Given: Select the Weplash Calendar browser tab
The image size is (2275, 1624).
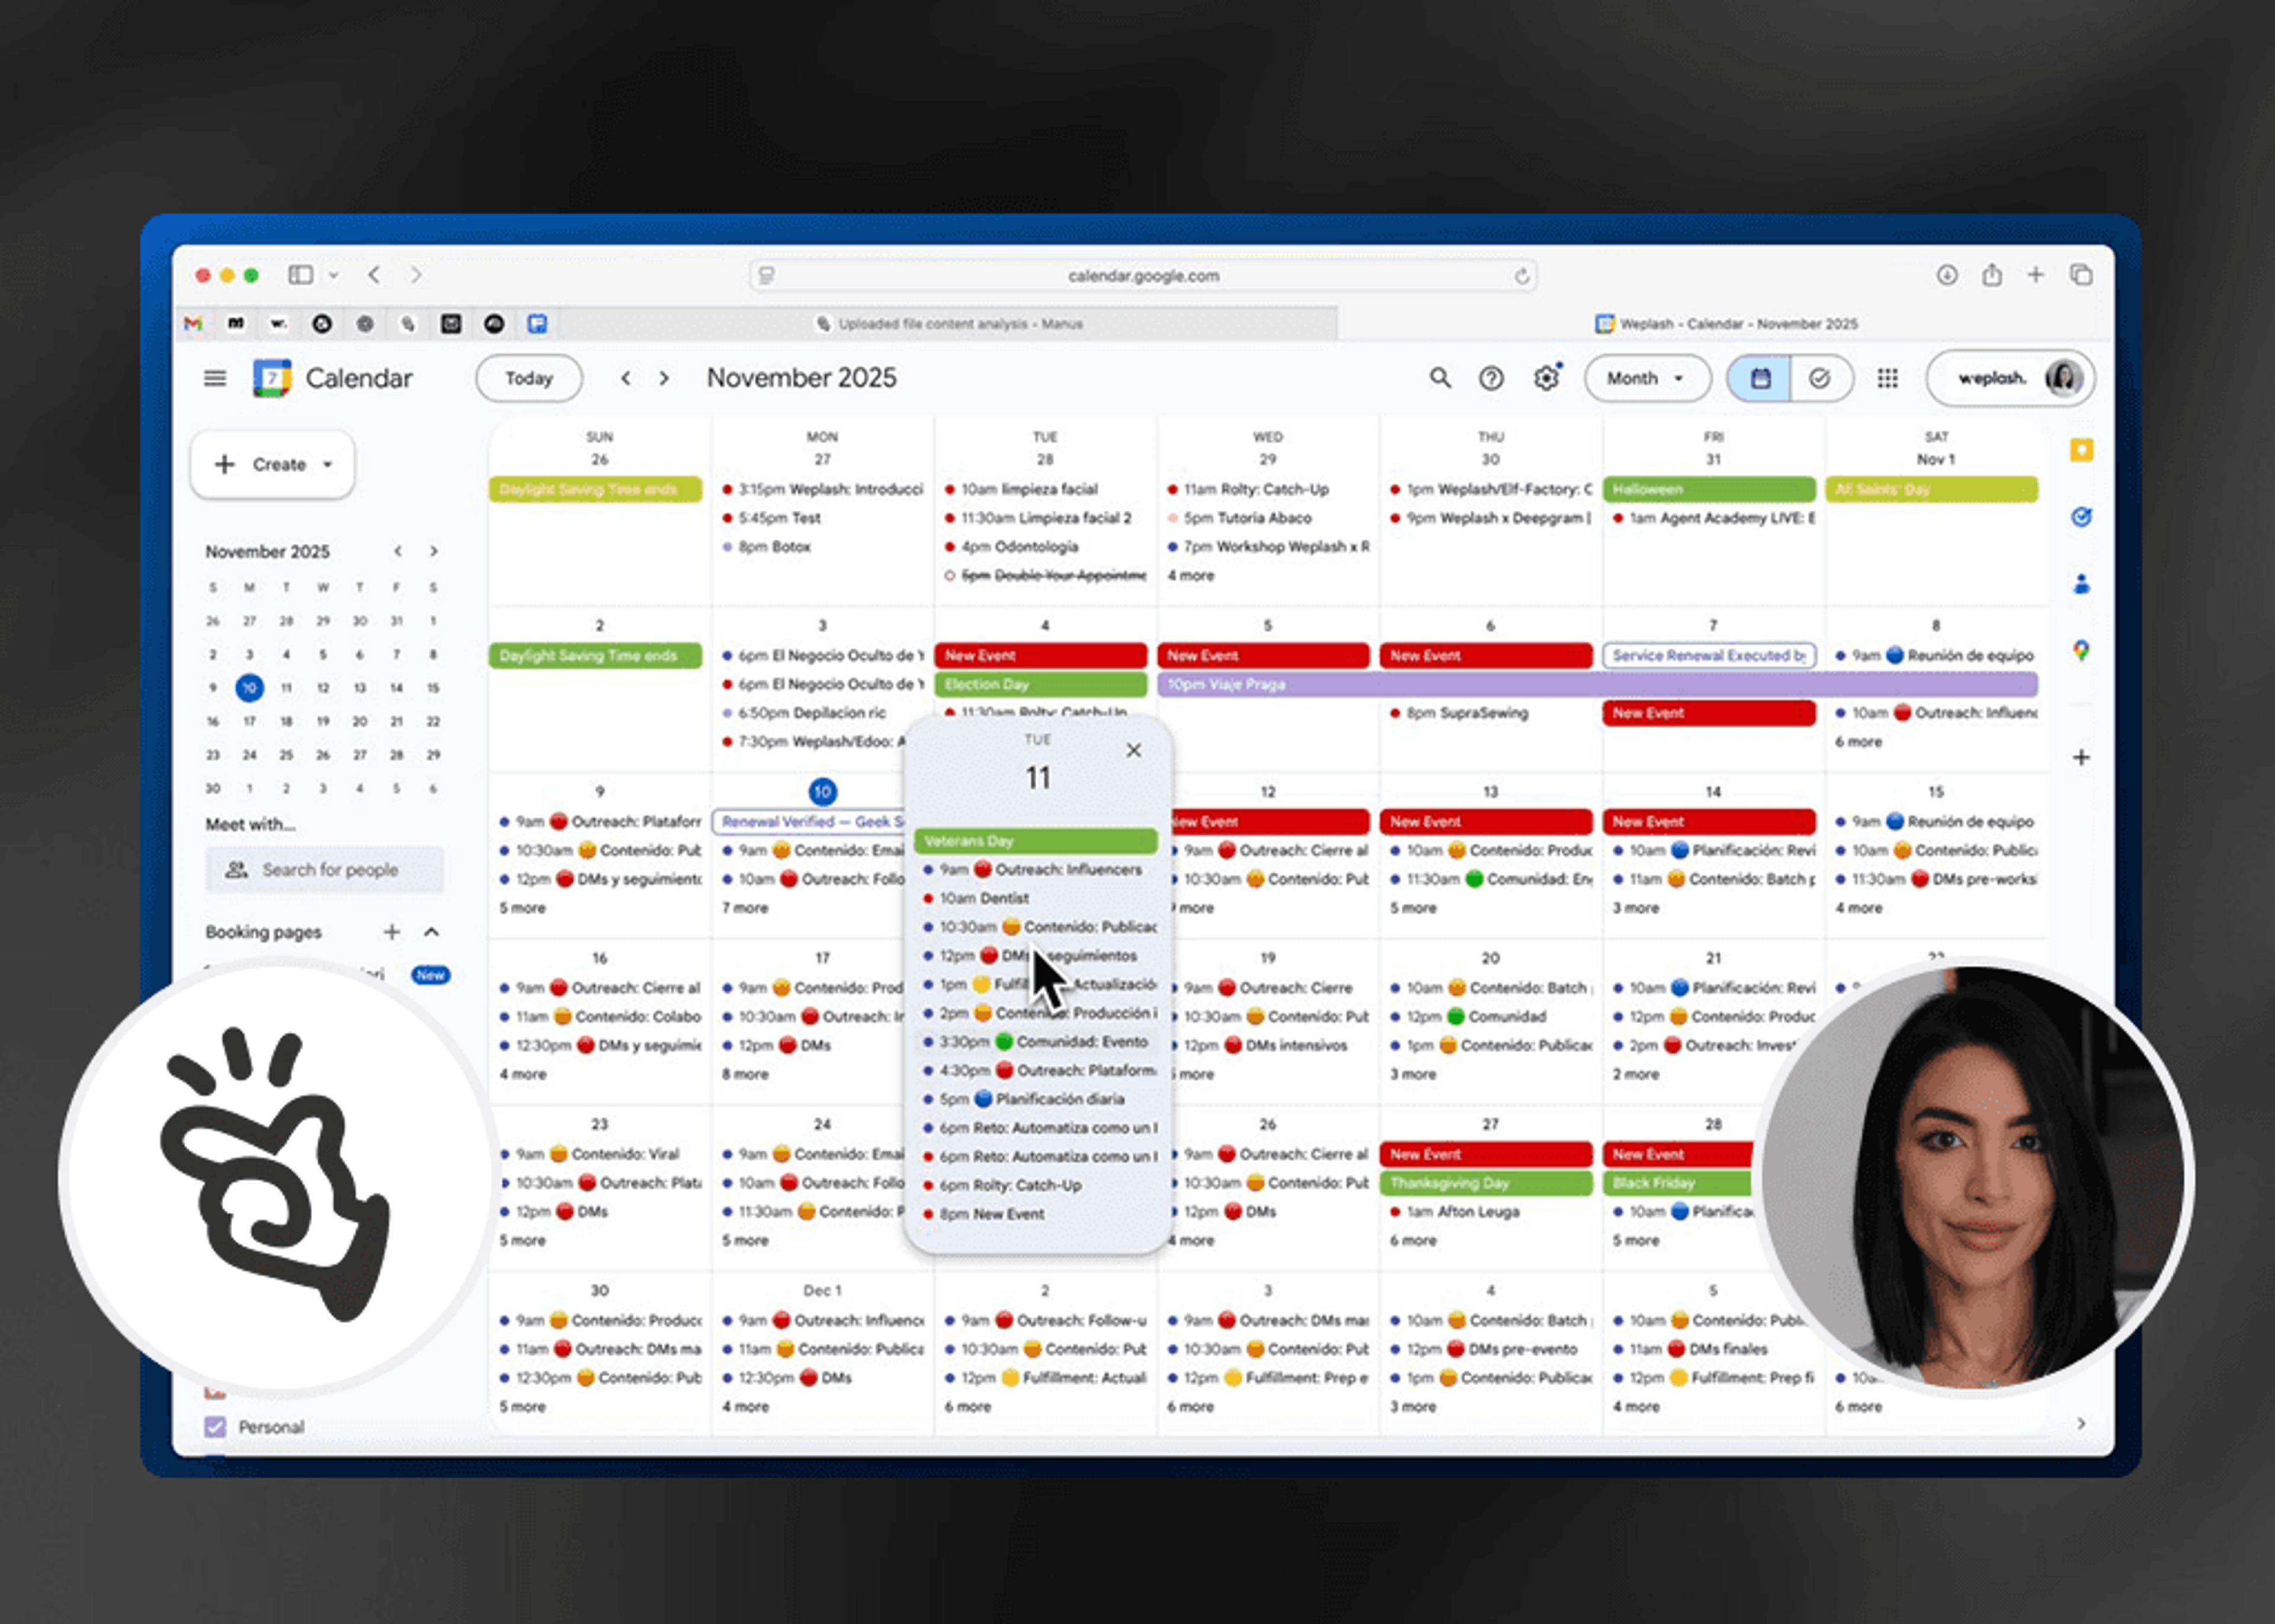Looking at the screenshot, I should [1726, 324].
